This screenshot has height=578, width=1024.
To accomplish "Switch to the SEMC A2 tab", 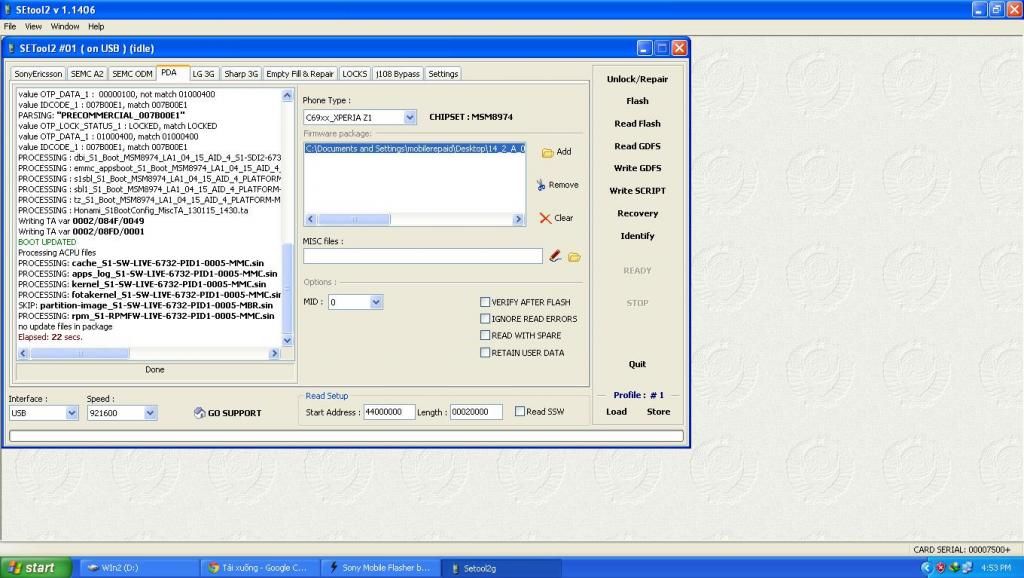I will tap(87, 74).
